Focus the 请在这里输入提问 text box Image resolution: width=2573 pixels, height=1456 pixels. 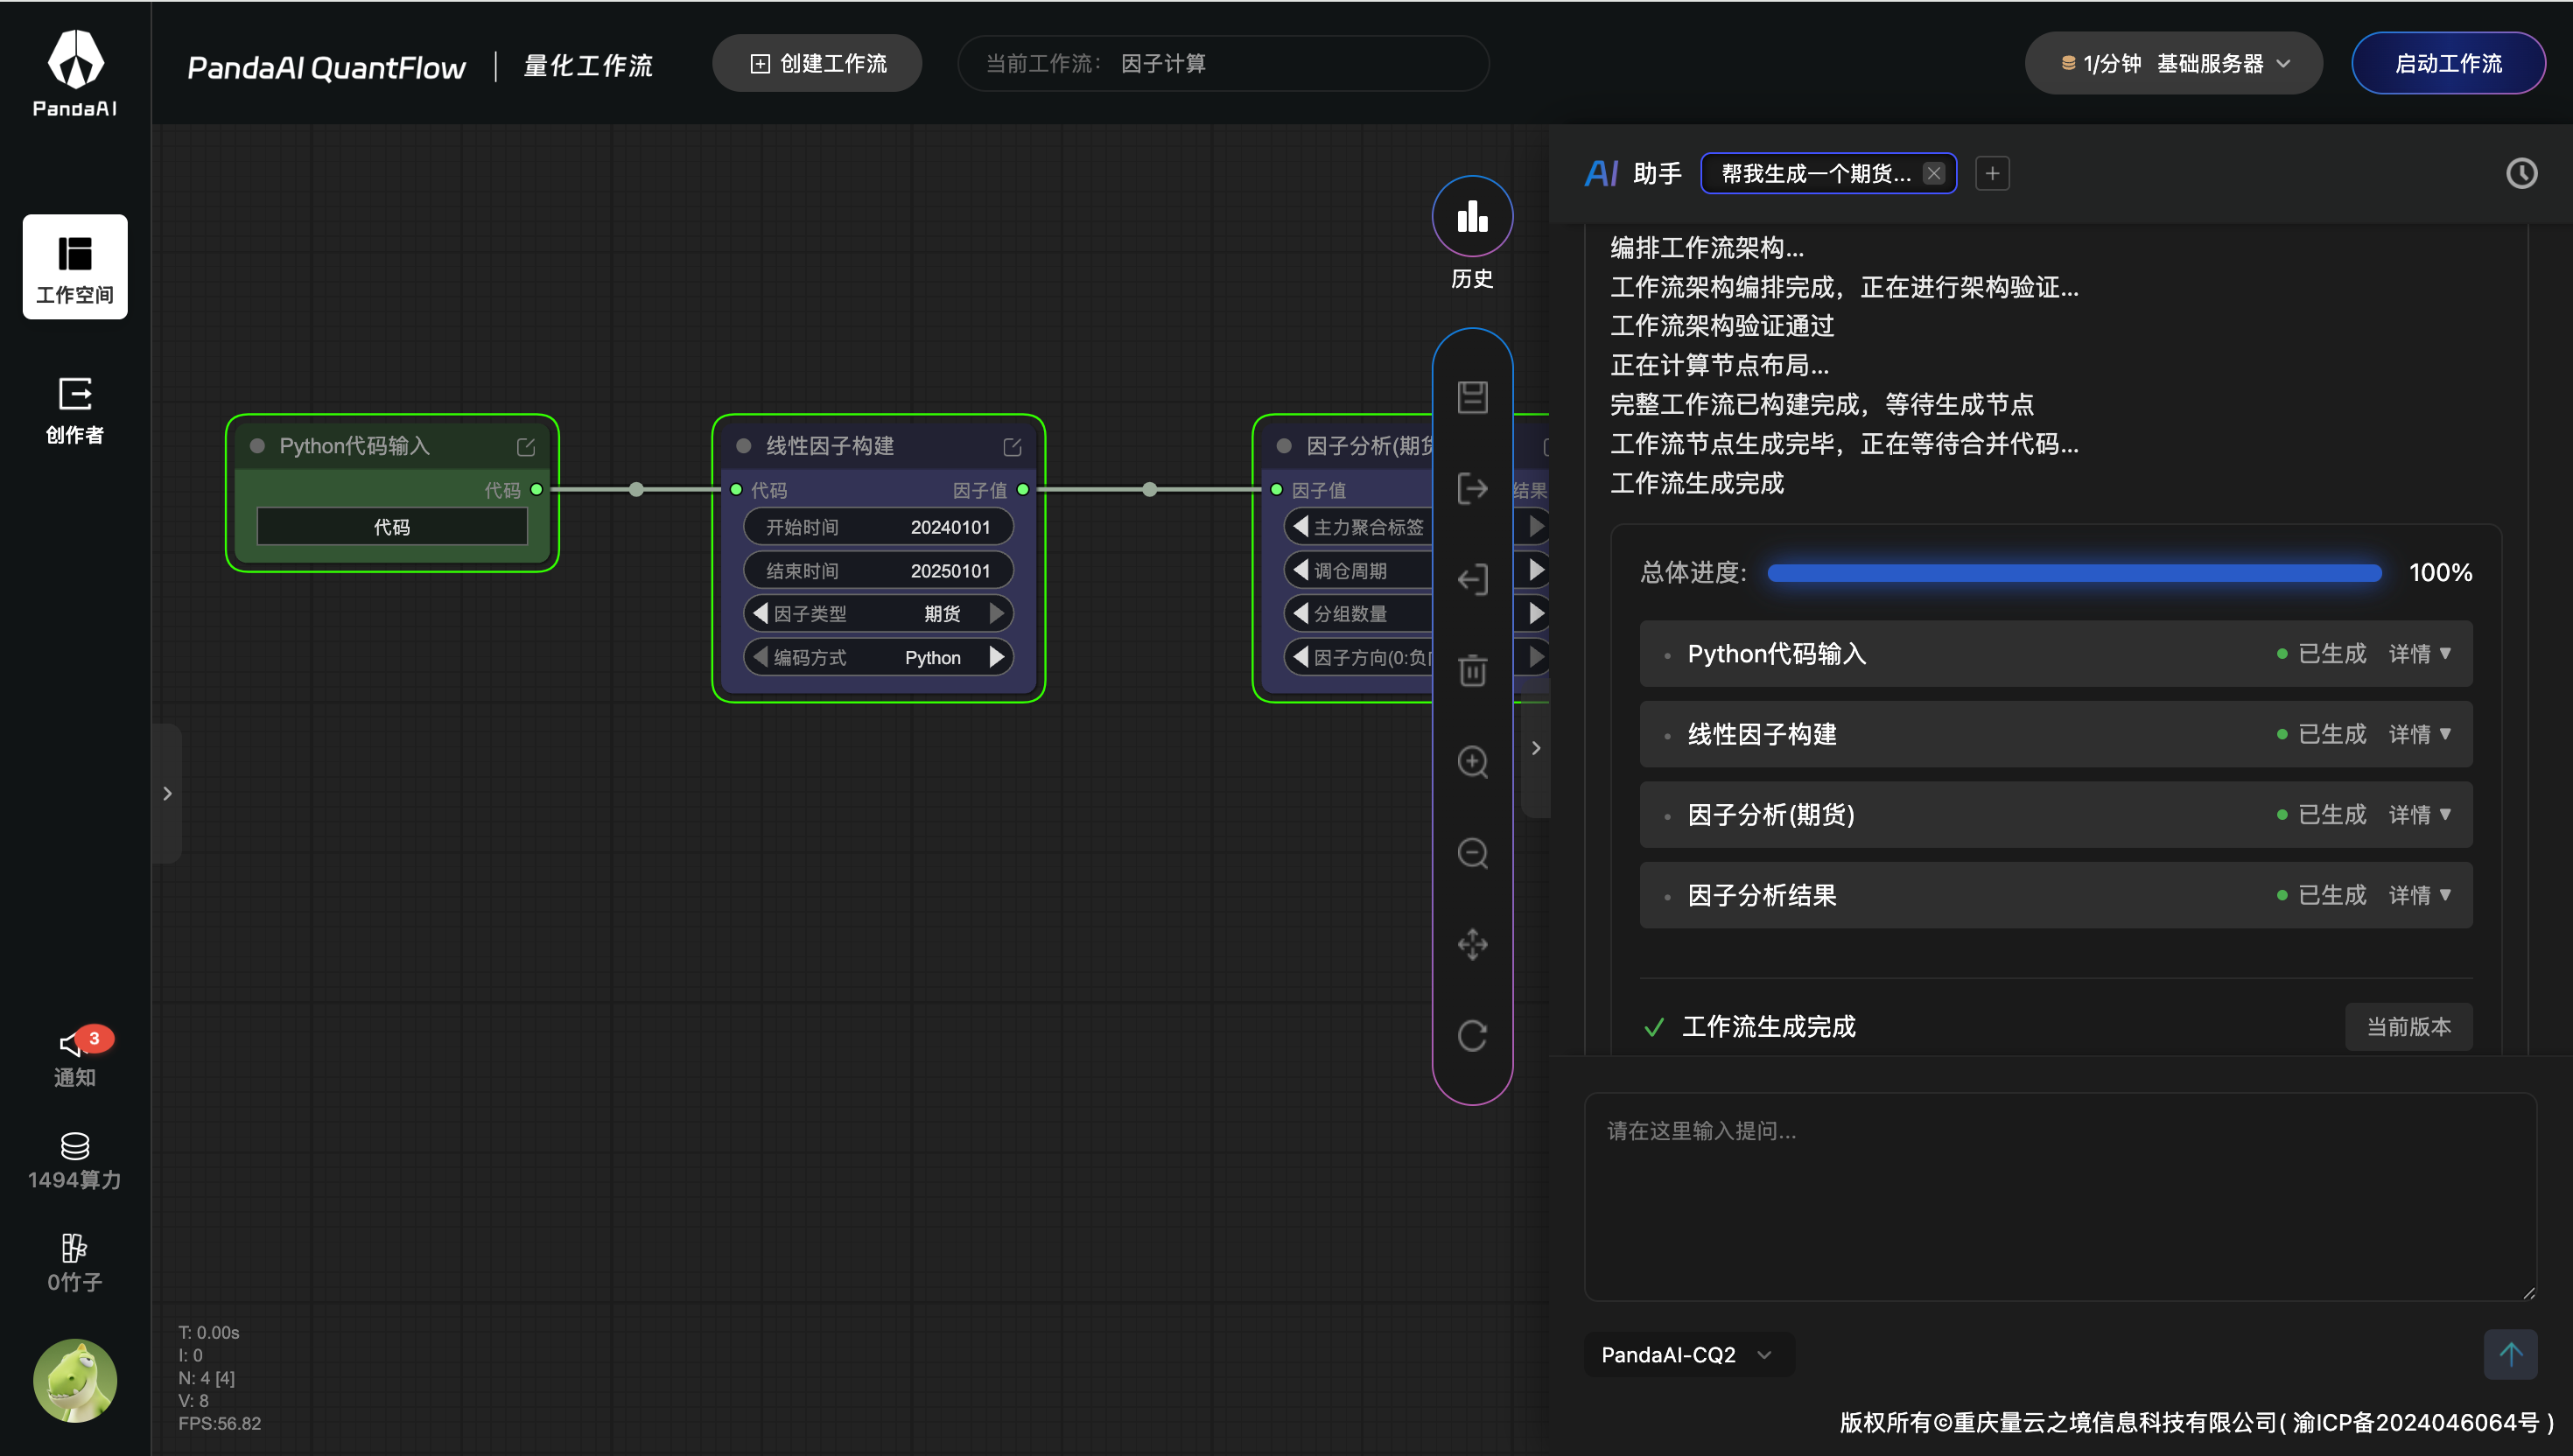click(2060, 1196)
